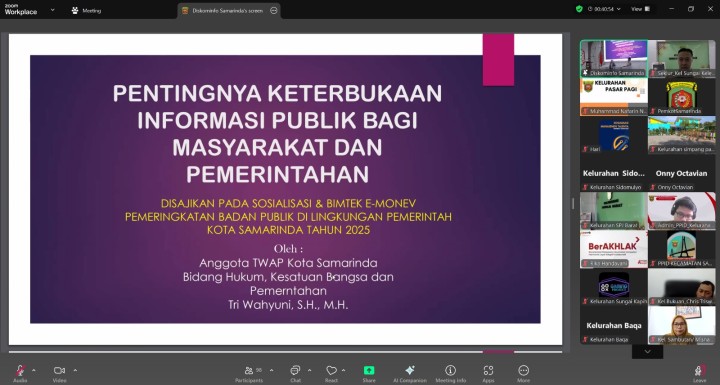Image resolution: width=720 pixels, height=385 pixels.
Task: Select the Diskominfo Samarinda video thumbnail
Action: click(x=614, y=58)
